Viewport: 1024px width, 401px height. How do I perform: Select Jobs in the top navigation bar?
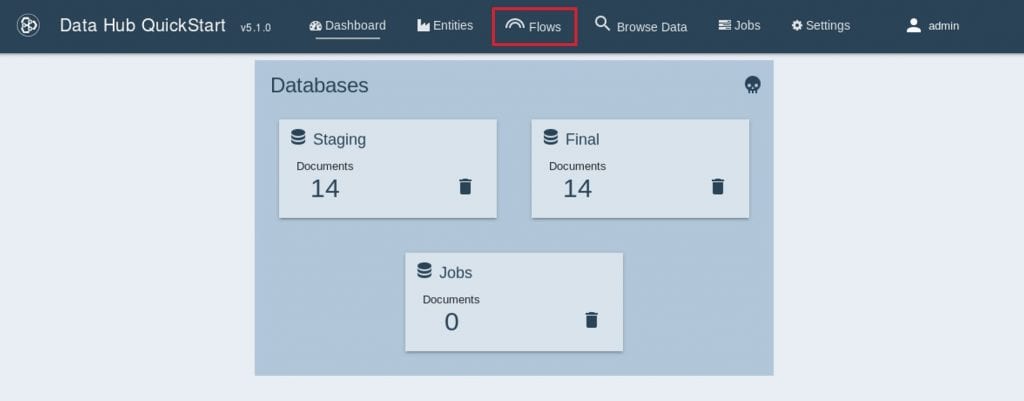(x=739, y=26)
